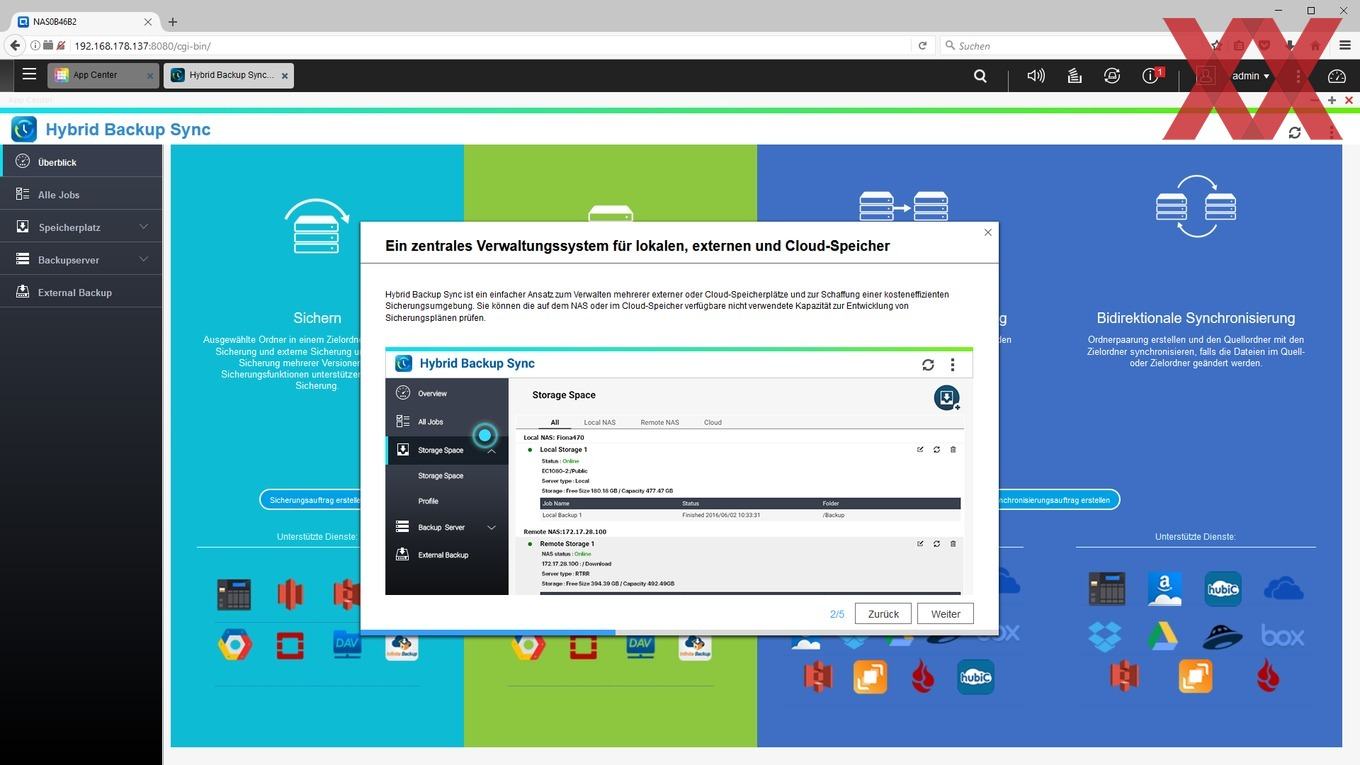Select hubiC icon beside the Backblaze flame
The width and height of the screenshot is (1360, 765).
tap(975, 677)
